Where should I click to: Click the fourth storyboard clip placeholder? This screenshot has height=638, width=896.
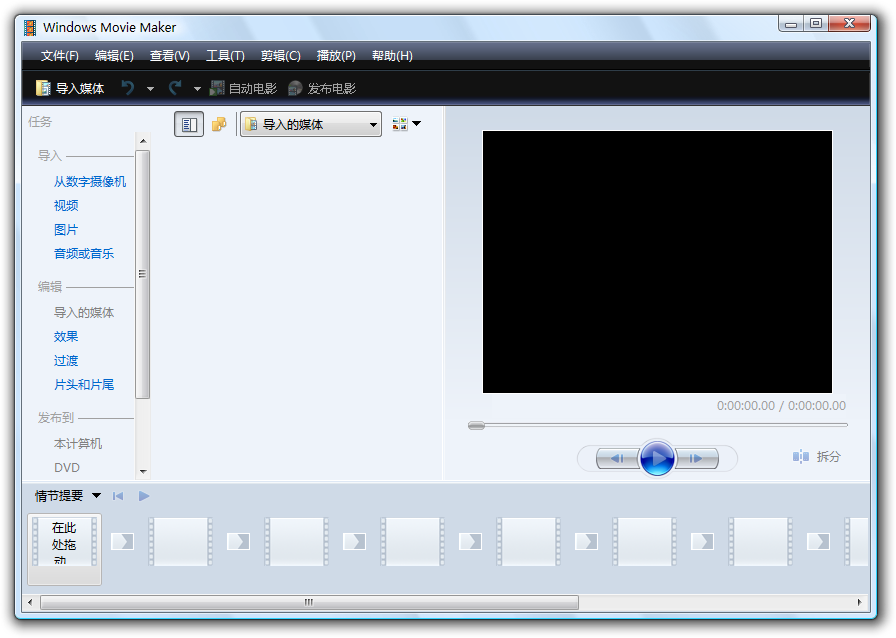click(413, 542)
